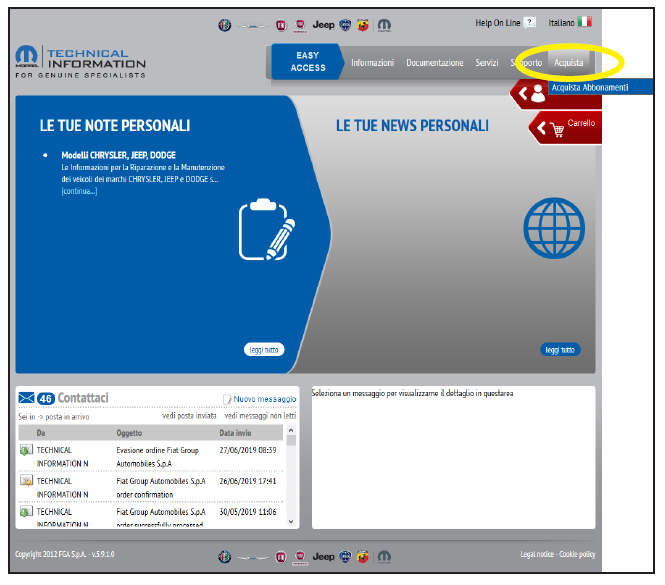Image resolution: width=665 pixels, height=585 pixels.
Task: Change language via Italiano link
Action: [x=561, y=23]
